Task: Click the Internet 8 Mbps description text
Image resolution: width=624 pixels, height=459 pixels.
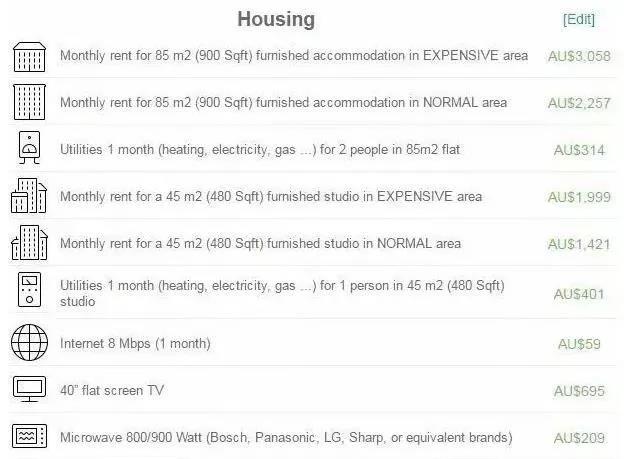Action: 135,343
